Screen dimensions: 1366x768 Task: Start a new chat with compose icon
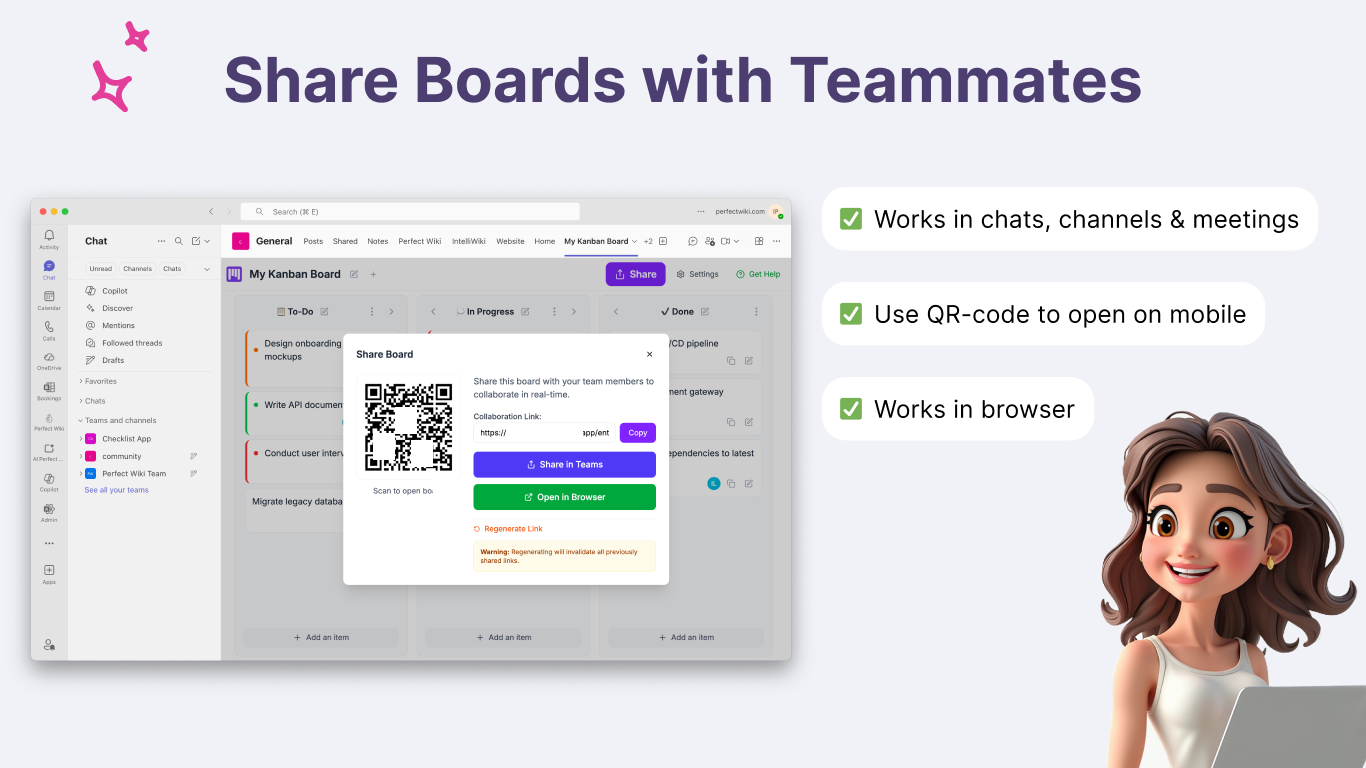point(196,241)
